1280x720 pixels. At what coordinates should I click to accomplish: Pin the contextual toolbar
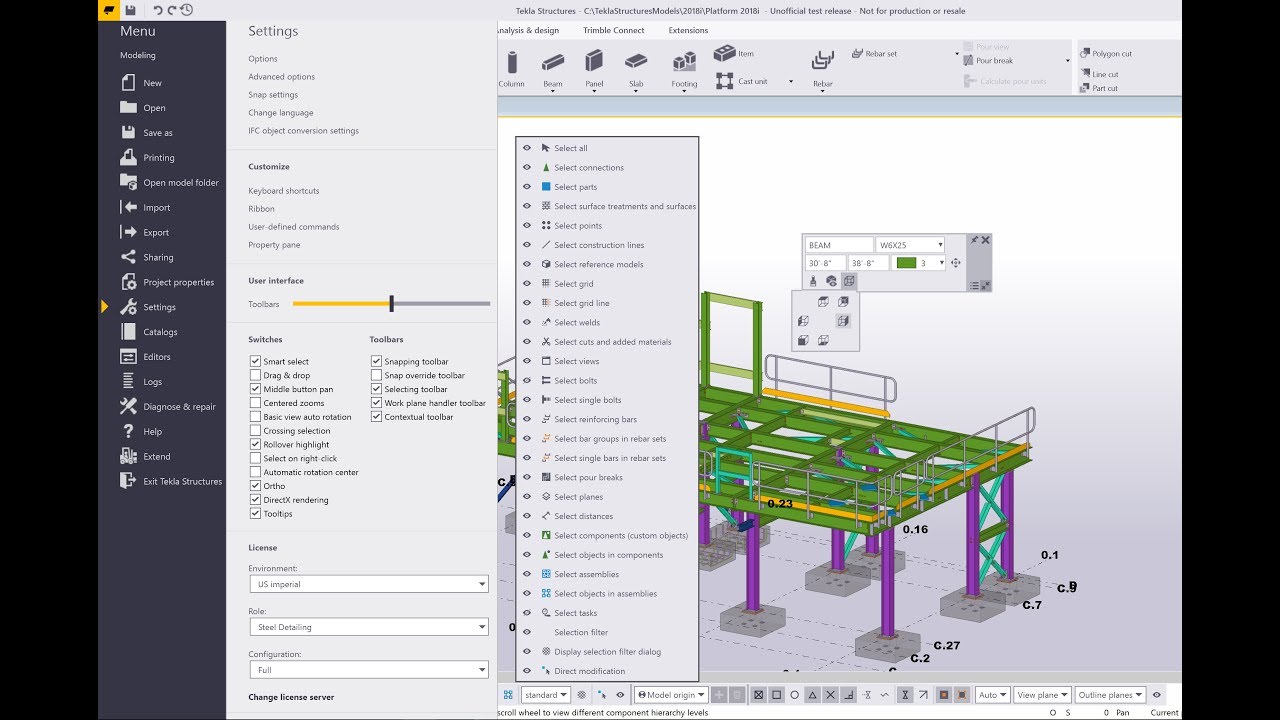973,240
